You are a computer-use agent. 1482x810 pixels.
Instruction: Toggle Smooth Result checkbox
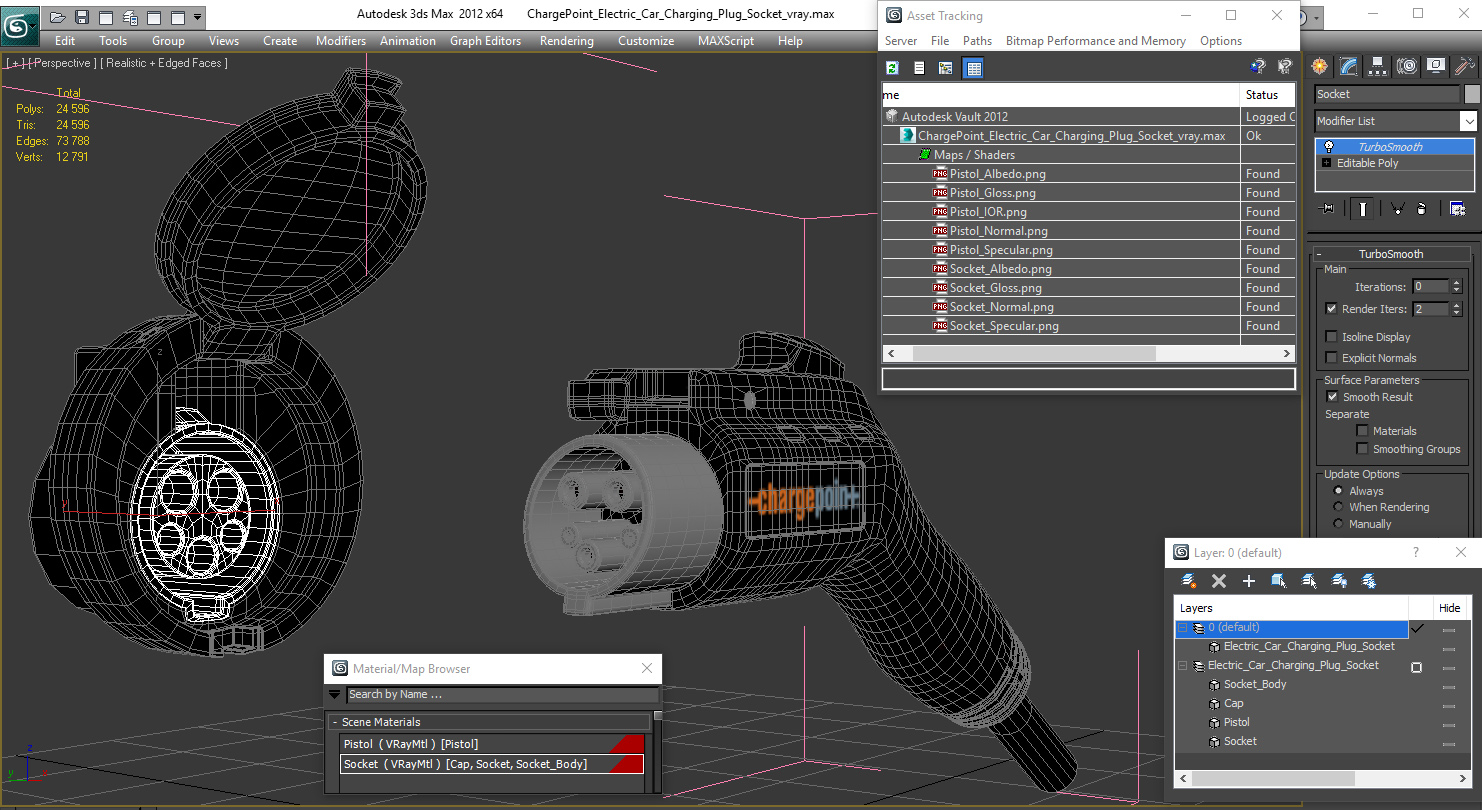tap(1331, 397)
